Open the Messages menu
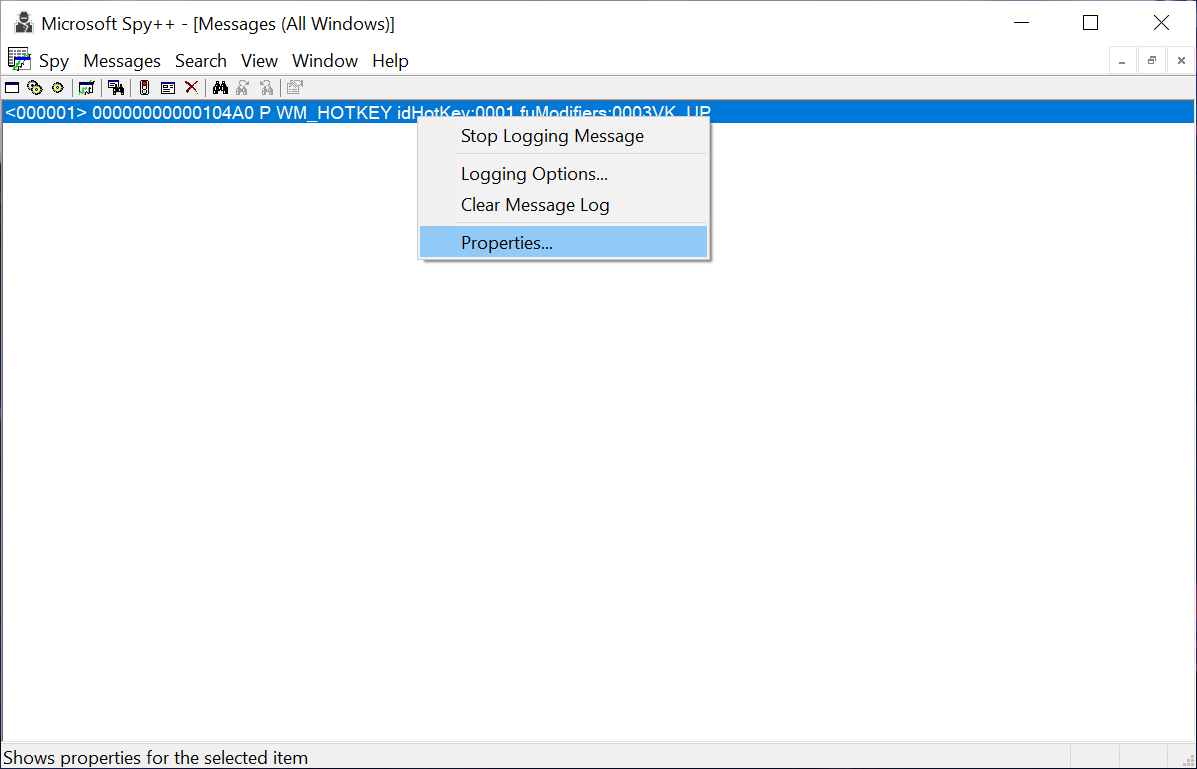1197x769 pixels. tap(122, 61)
